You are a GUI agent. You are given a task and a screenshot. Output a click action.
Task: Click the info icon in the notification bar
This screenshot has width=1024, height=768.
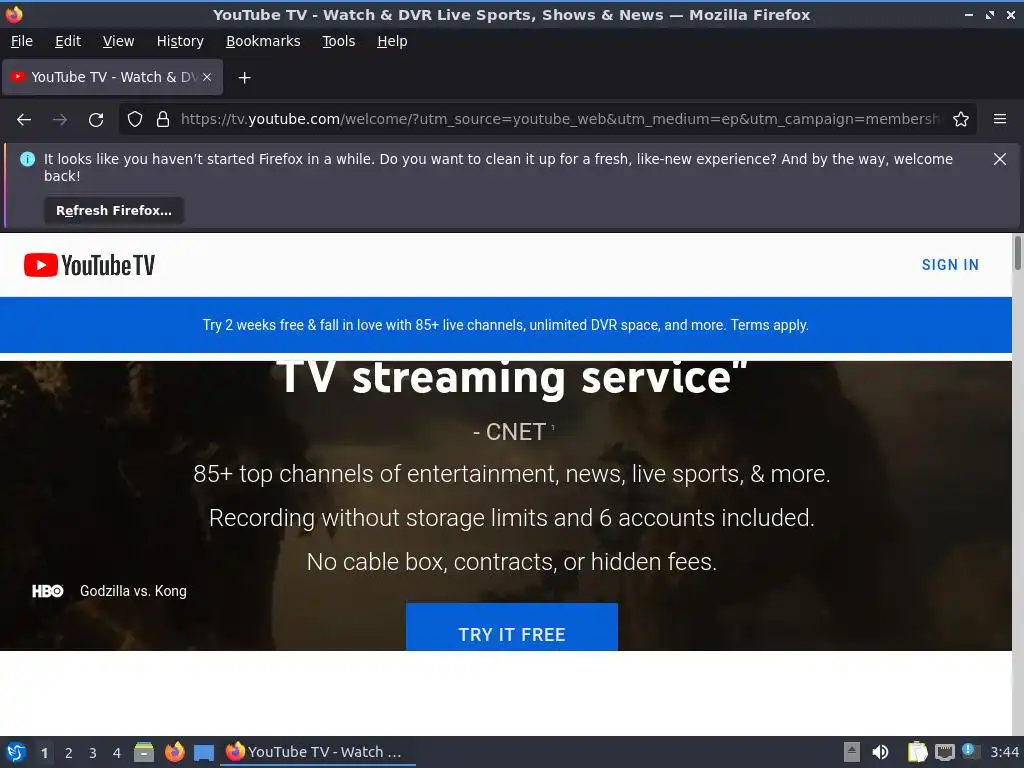(27, 159)
